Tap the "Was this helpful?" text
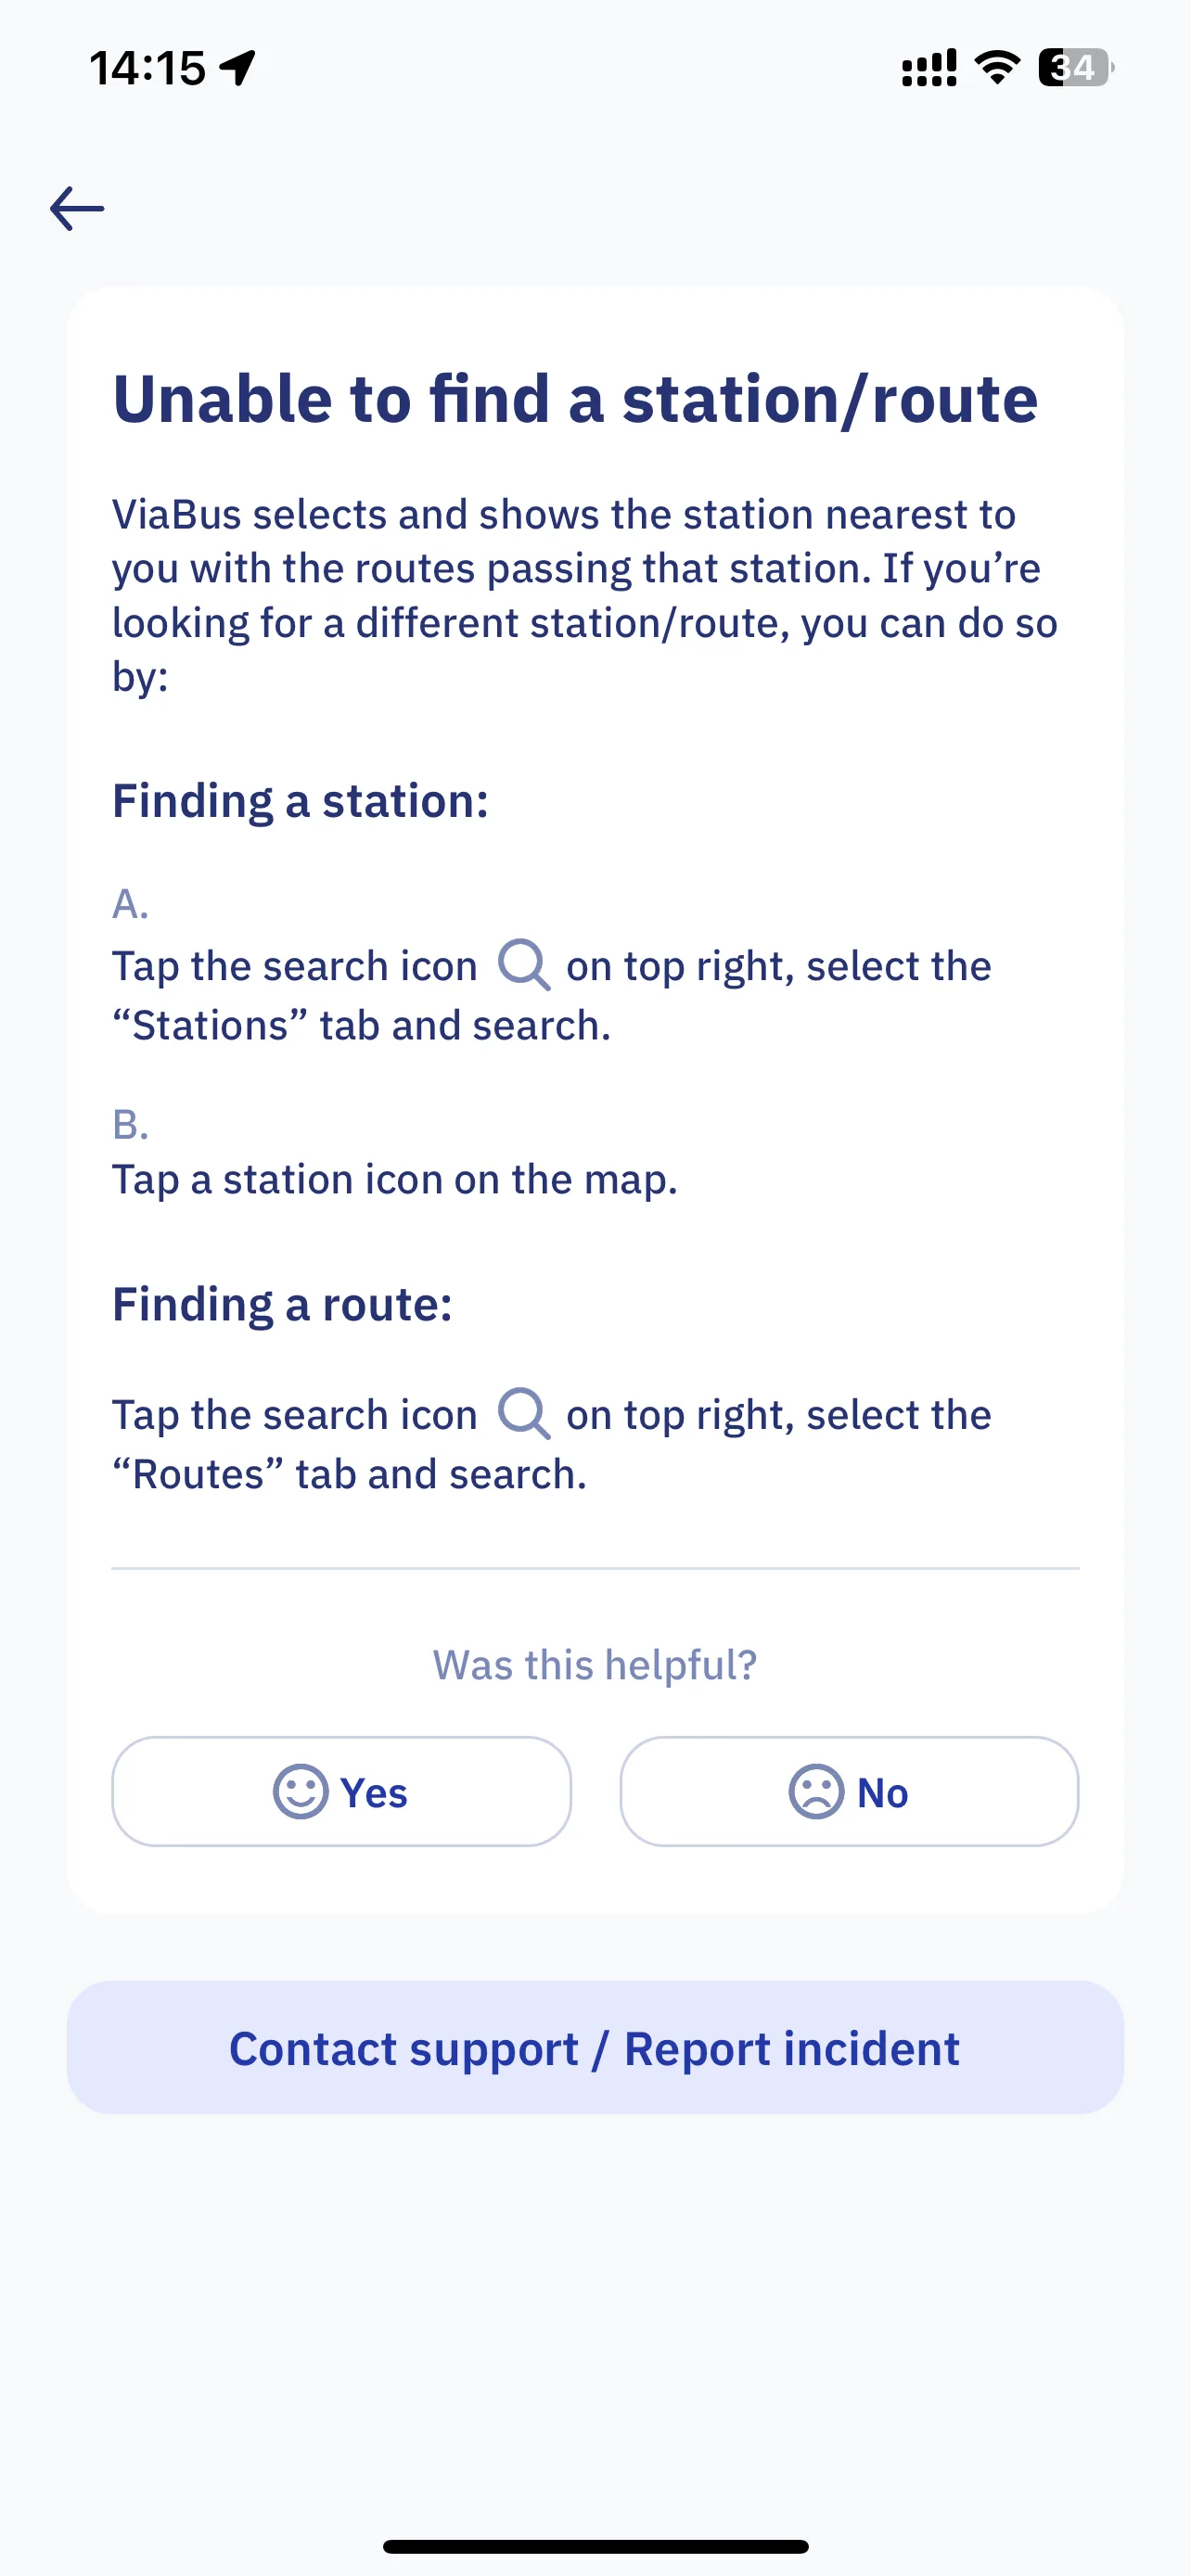This screenshot has height=2576, width=1191. click(595, 1665)
